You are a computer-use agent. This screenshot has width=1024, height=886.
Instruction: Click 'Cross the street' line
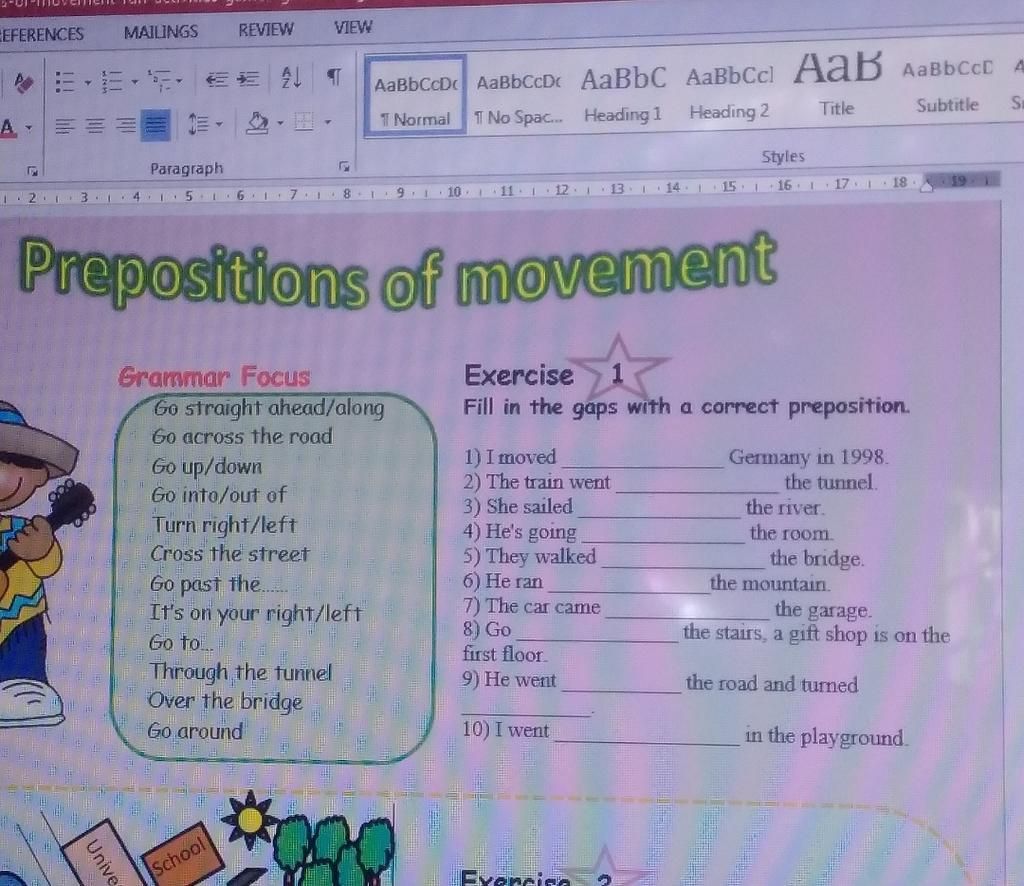coord(229,554)
